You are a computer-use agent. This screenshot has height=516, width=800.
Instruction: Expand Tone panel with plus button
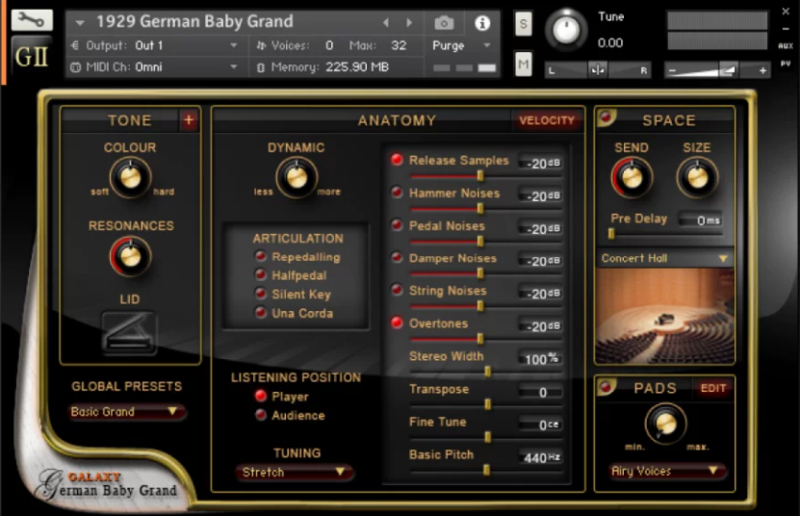189,120
